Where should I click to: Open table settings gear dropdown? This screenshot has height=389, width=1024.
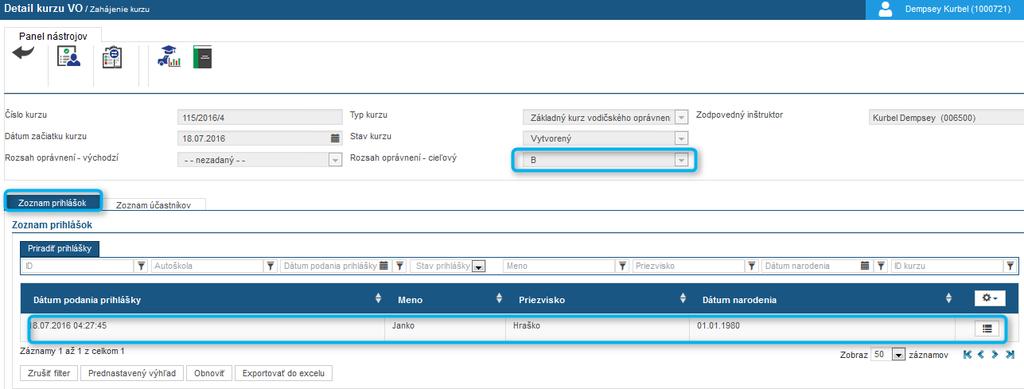(990, 298)
